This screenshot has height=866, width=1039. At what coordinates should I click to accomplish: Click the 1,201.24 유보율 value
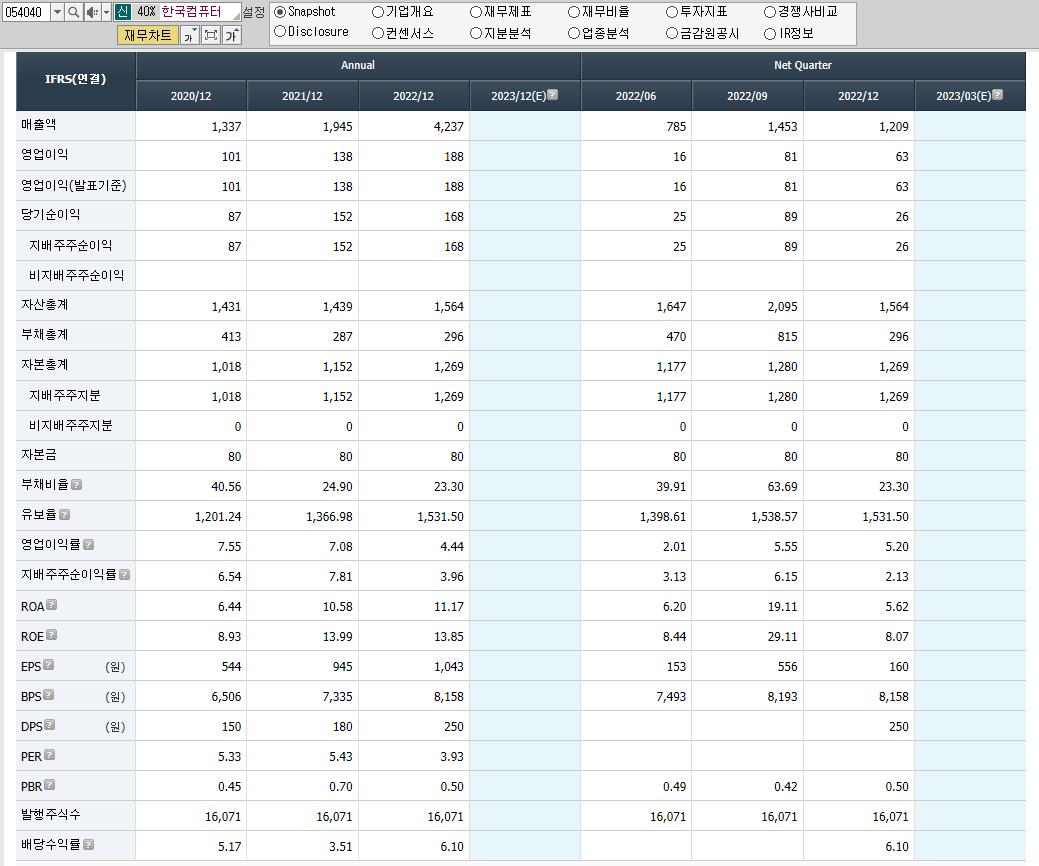(x=218, y=517)
